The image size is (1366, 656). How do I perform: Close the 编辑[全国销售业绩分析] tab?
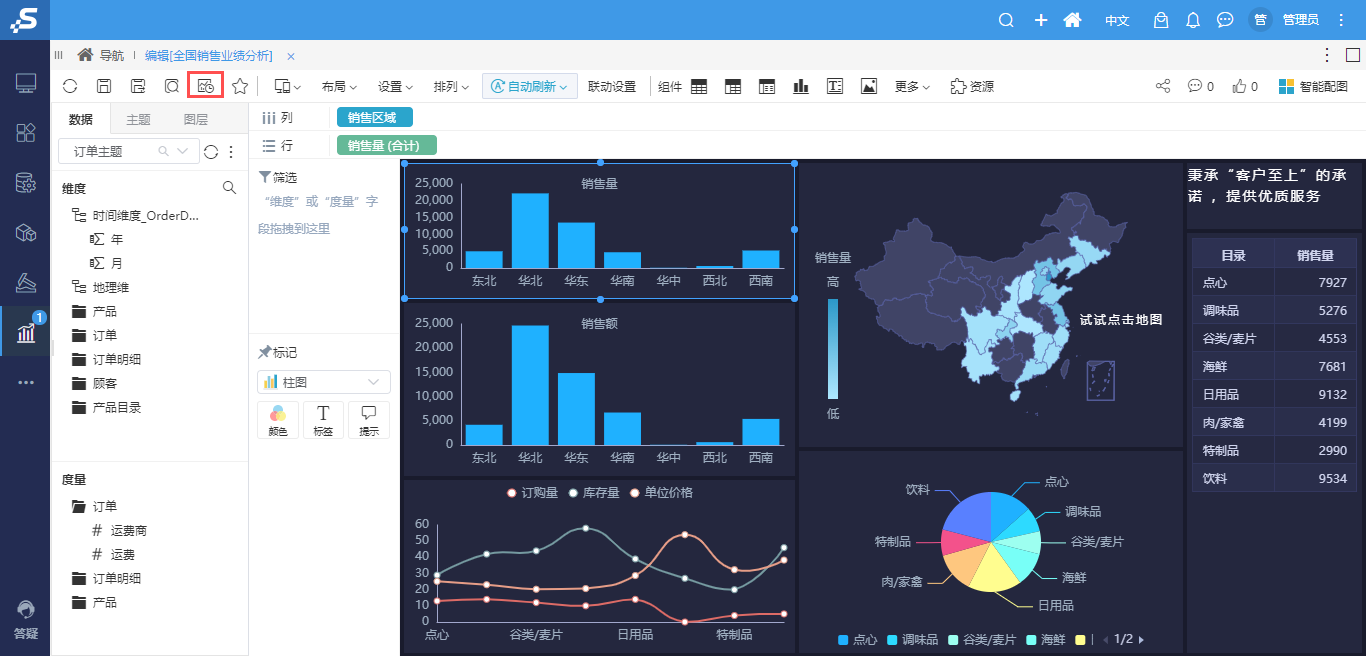[x=290, y=56]
